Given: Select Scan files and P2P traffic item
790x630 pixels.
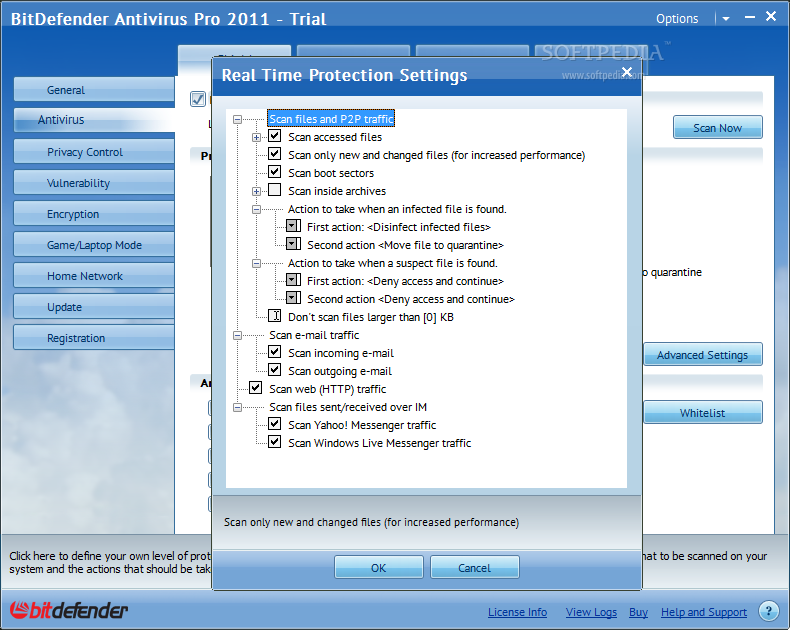Looking at the screenshot, I should [331, 119].
